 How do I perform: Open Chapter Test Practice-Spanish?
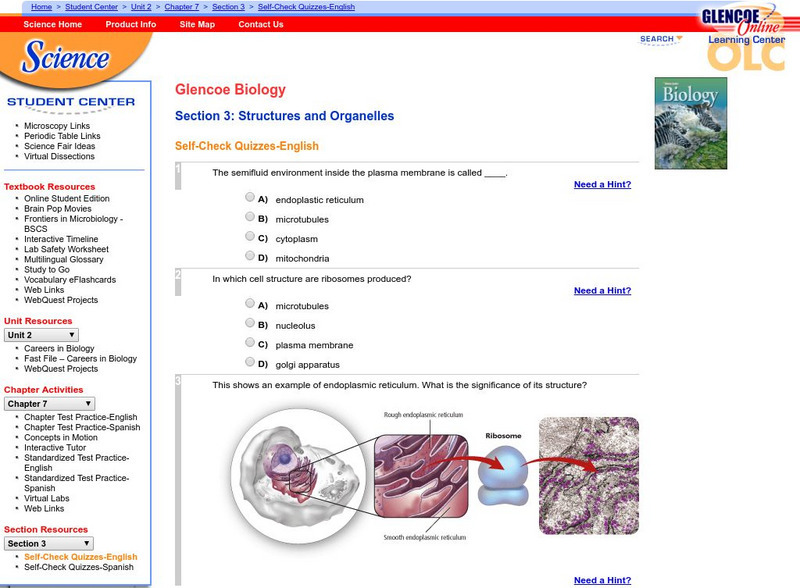[x=82, y=427]
